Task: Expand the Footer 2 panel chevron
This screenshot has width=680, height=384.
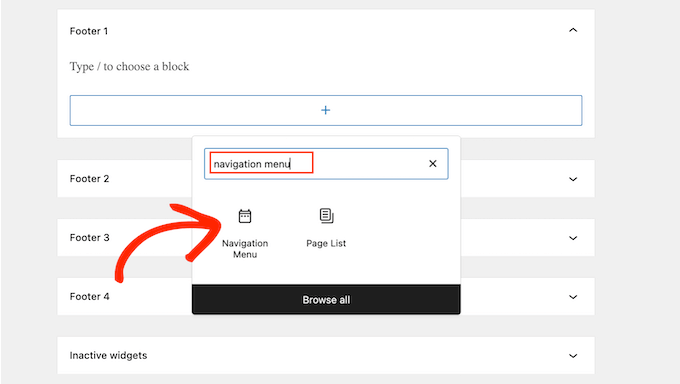Action: tap(573, 179)
